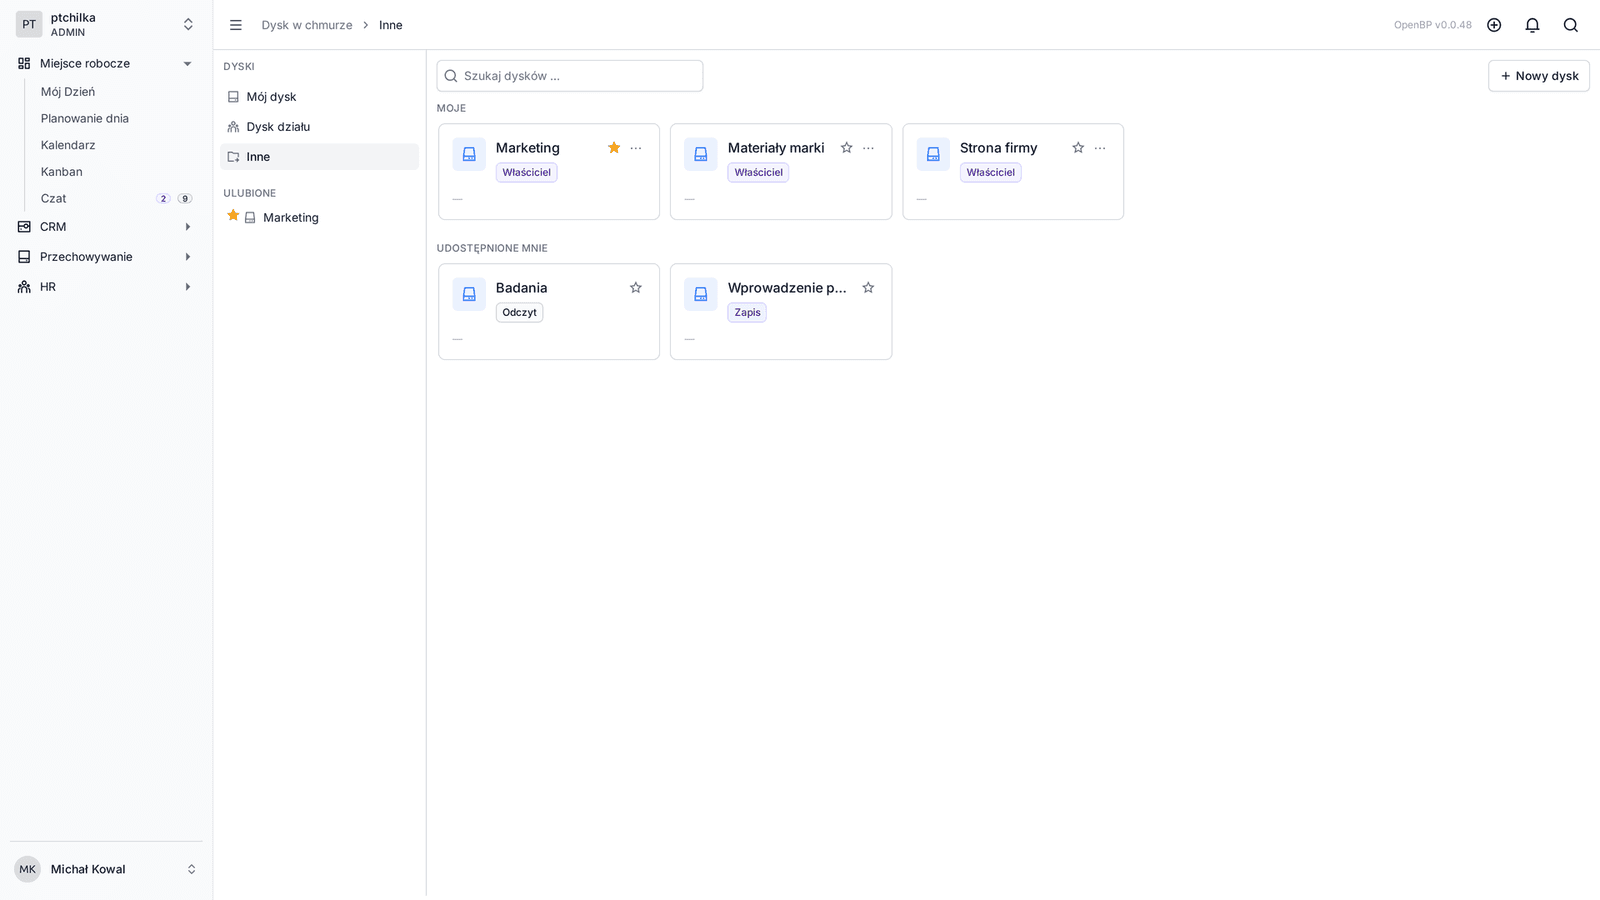Expand the HR section arrow

tap(187, 287)
